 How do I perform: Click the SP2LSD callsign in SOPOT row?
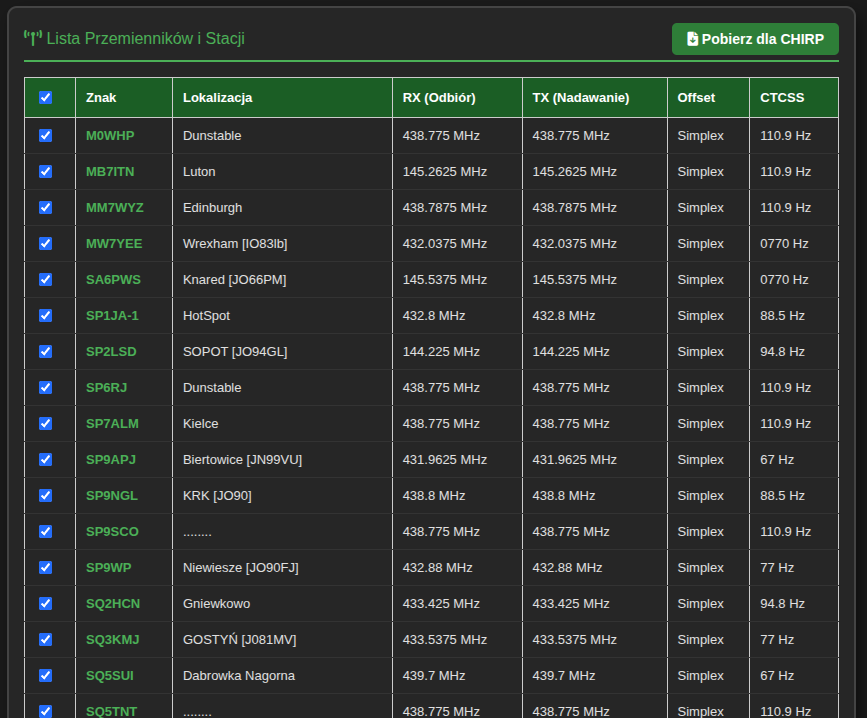pos(111,351)
